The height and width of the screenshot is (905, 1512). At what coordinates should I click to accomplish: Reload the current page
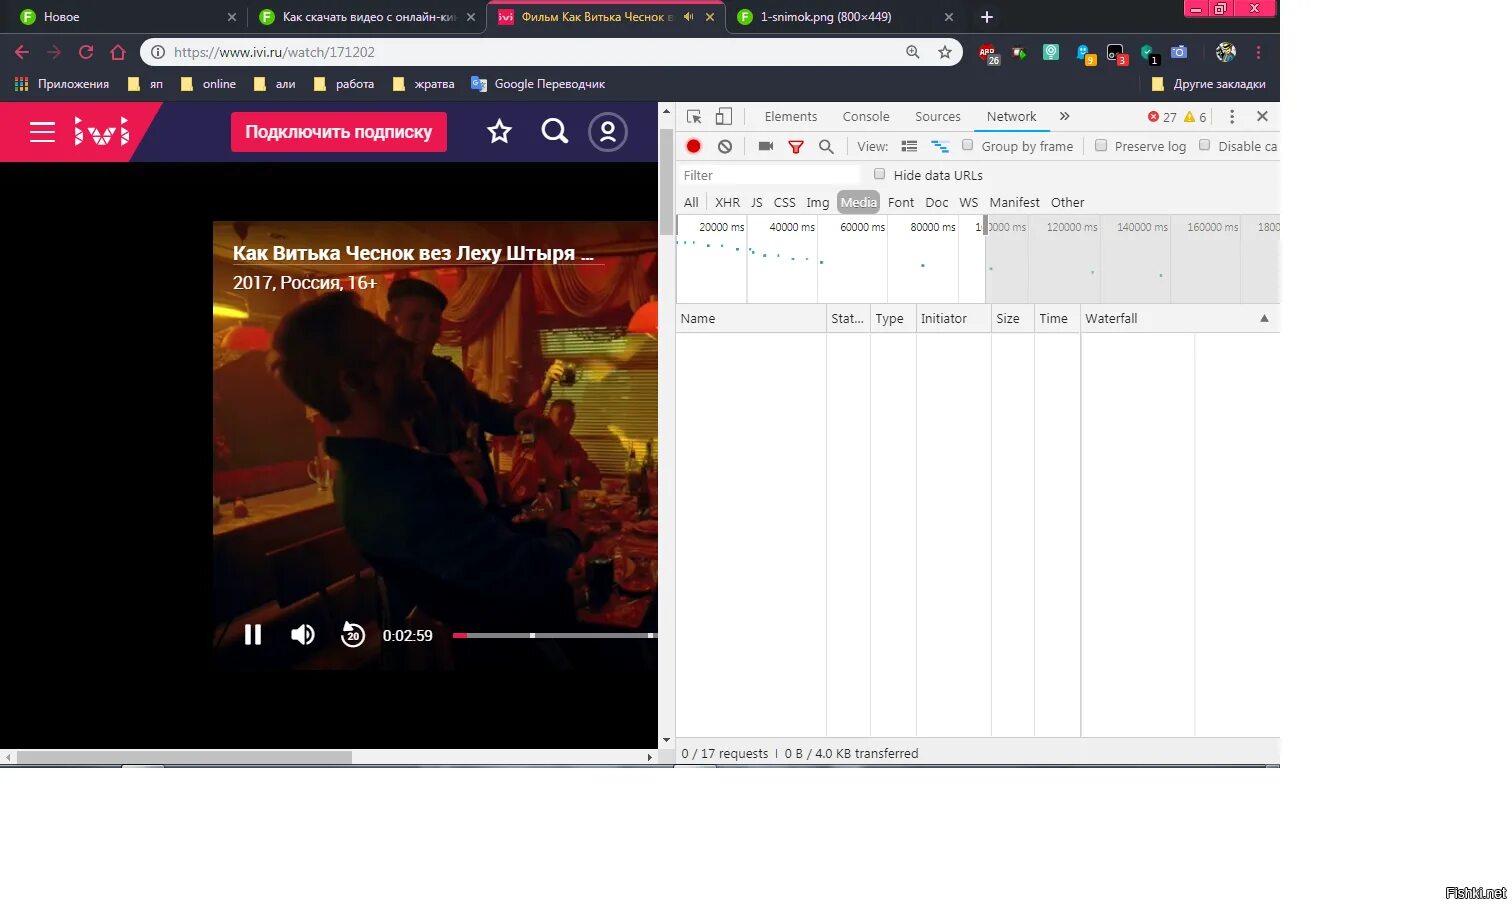(x=86, y=52)
